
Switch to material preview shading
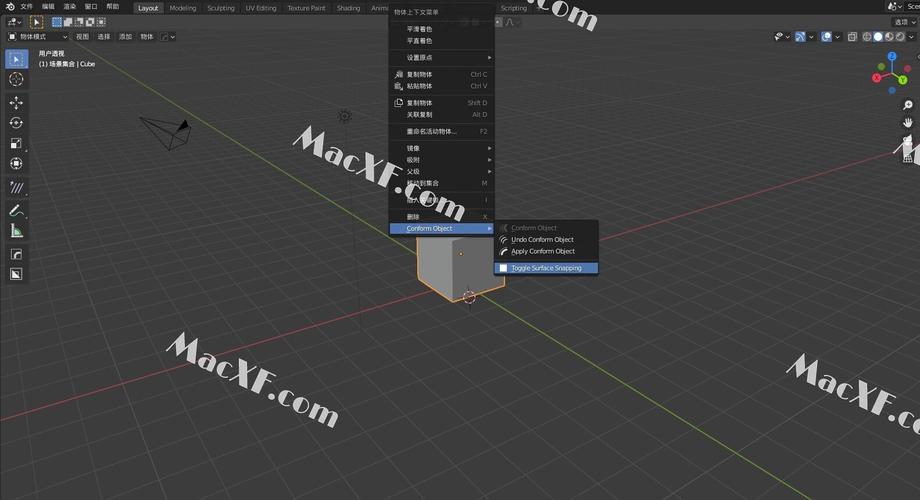coord(889,36)
